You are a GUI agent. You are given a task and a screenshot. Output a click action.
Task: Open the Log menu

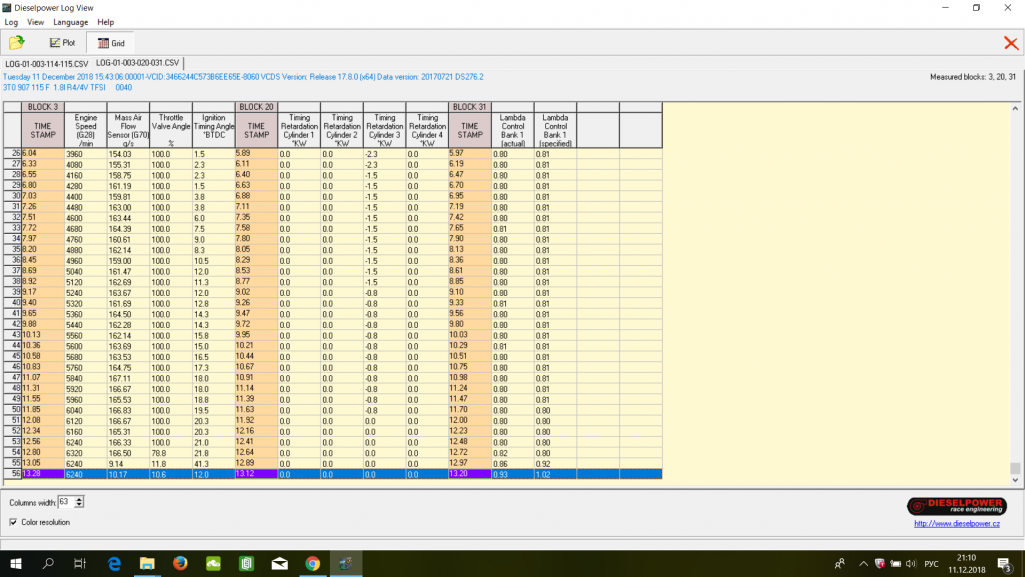pos(11,22)
